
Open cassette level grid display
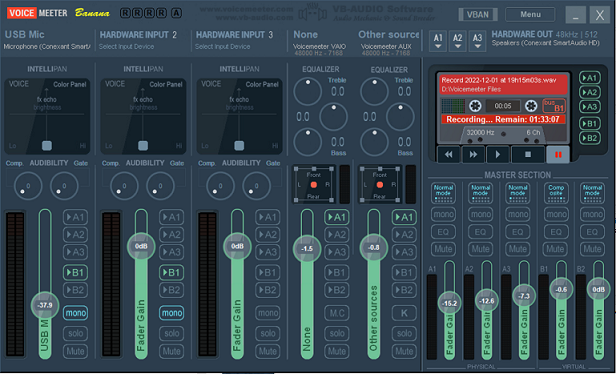pos(453,106)
